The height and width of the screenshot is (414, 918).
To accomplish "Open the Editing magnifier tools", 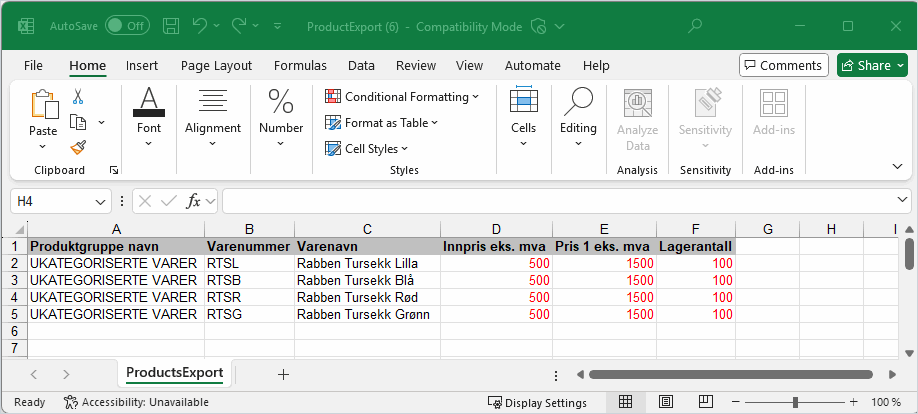I will [x=578, y=117].
